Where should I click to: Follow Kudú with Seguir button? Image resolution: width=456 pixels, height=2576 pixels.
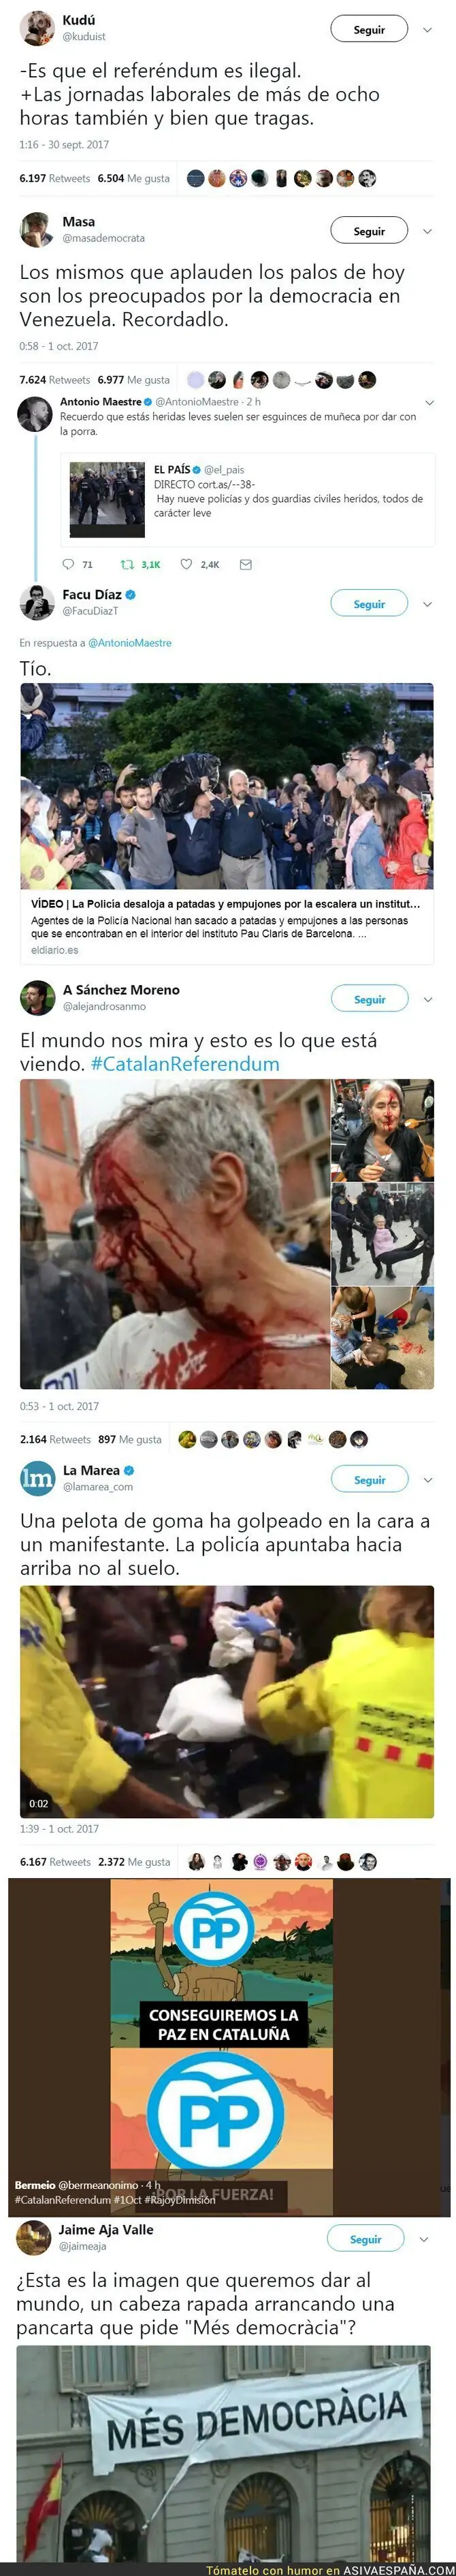(369, 30)
